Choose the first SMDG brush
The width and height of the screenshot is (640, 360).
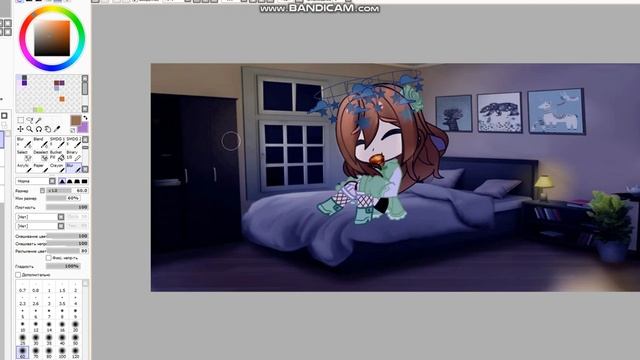point(58,142)
